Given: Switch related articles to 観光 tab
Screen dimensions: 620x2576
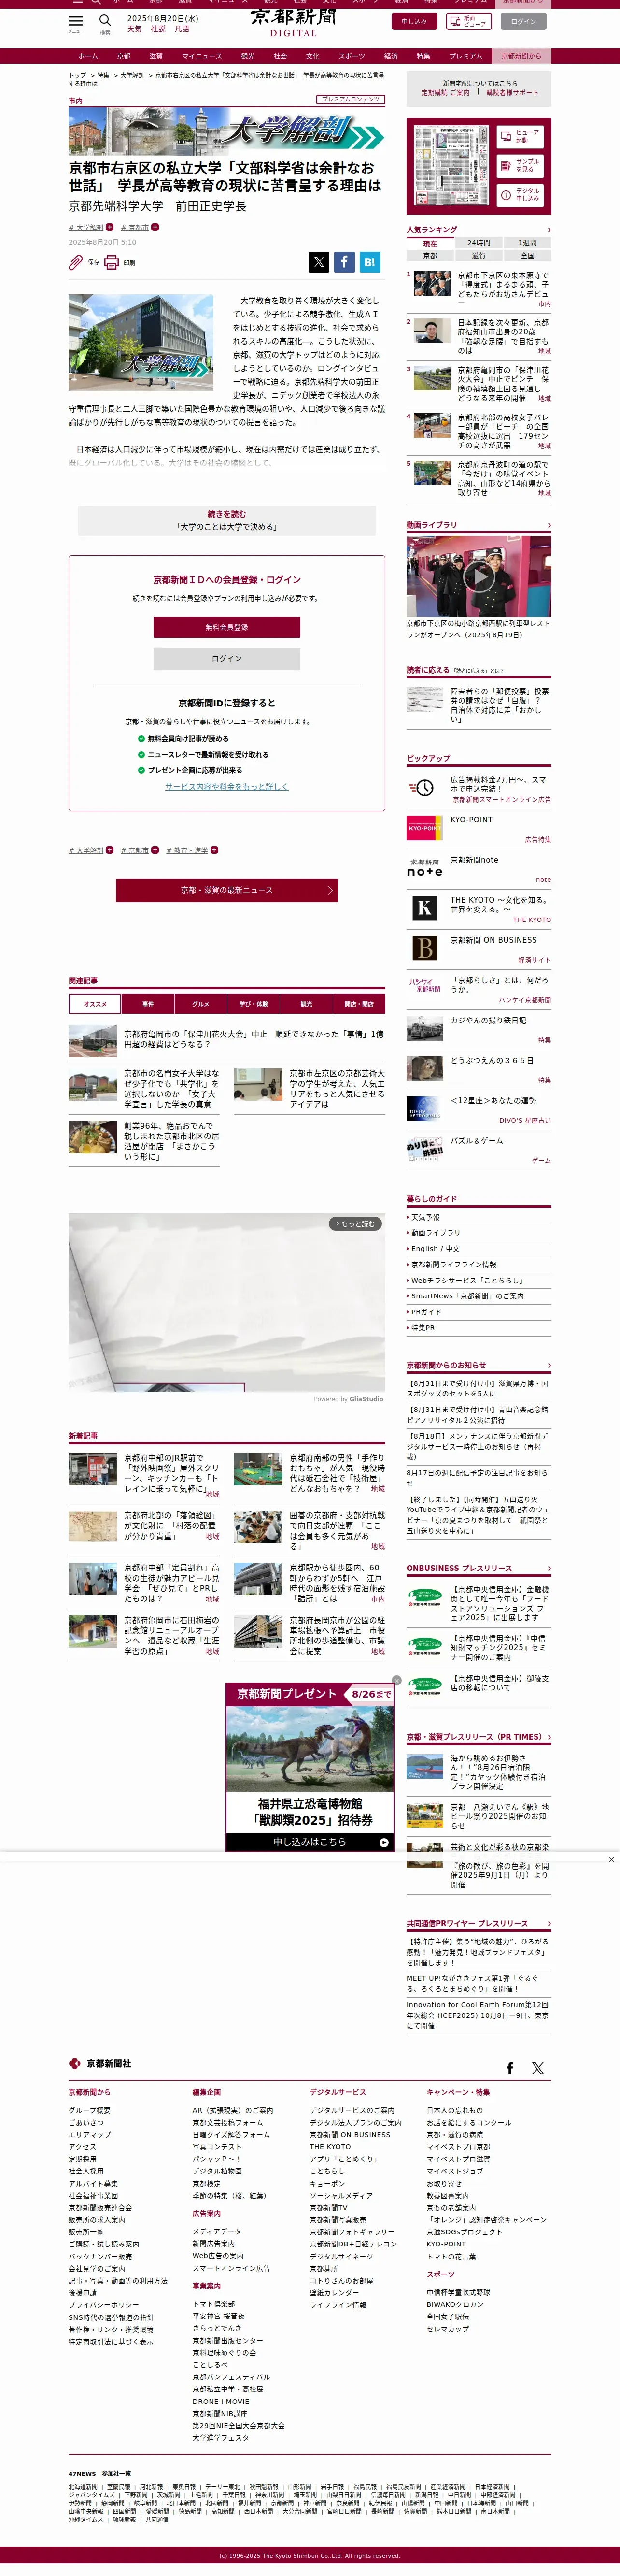Looking at the screenshot, I should (x=306, y=1004).
